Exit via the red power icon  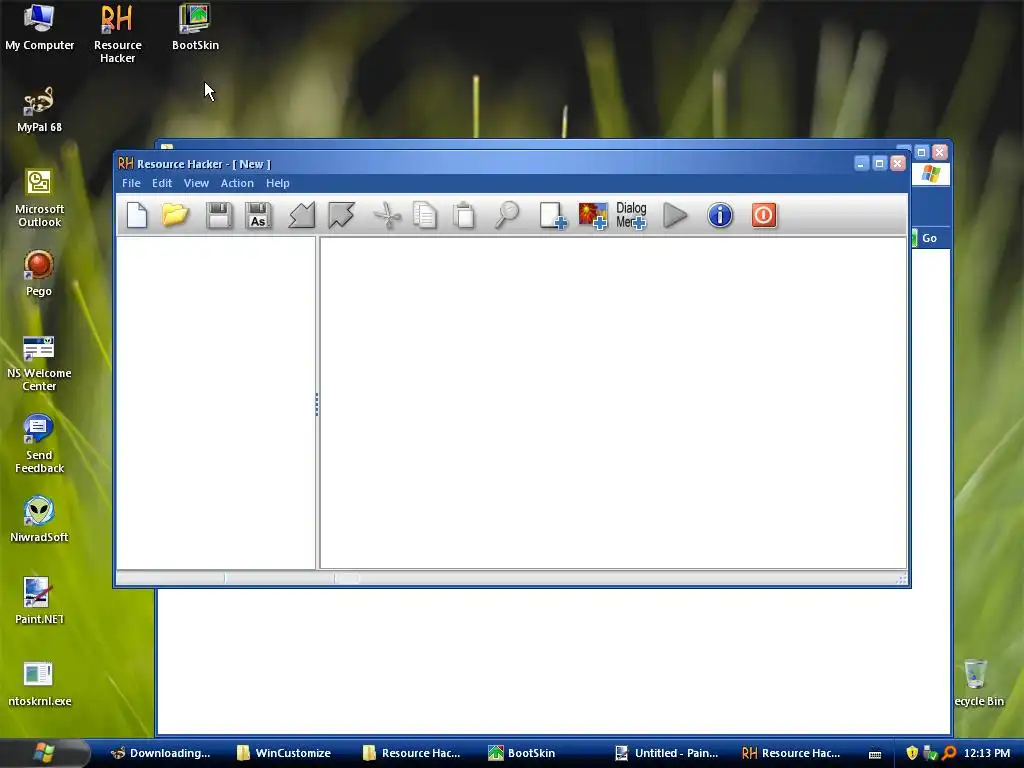[x=763, y=215]
